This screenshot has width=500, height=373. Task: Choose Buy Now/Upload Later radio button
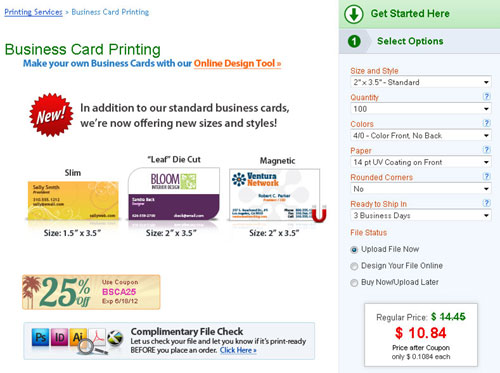[x=354, y=283]
